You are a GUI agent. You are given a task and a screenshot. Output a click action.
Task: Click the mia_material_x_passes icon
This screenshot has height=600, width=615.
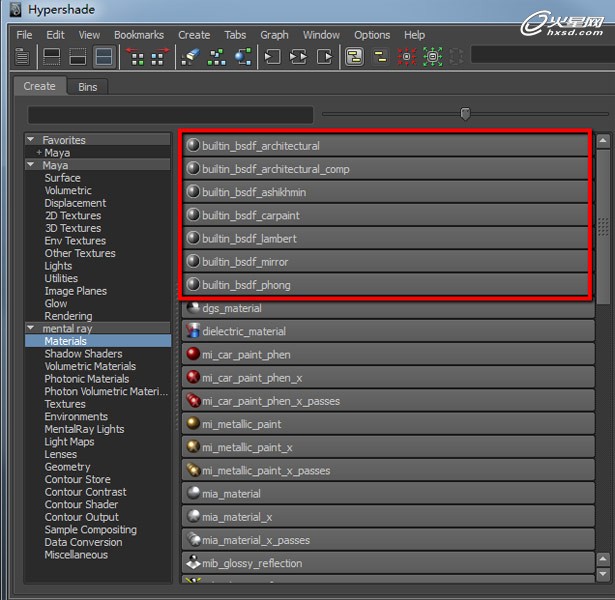click(193, 539)
